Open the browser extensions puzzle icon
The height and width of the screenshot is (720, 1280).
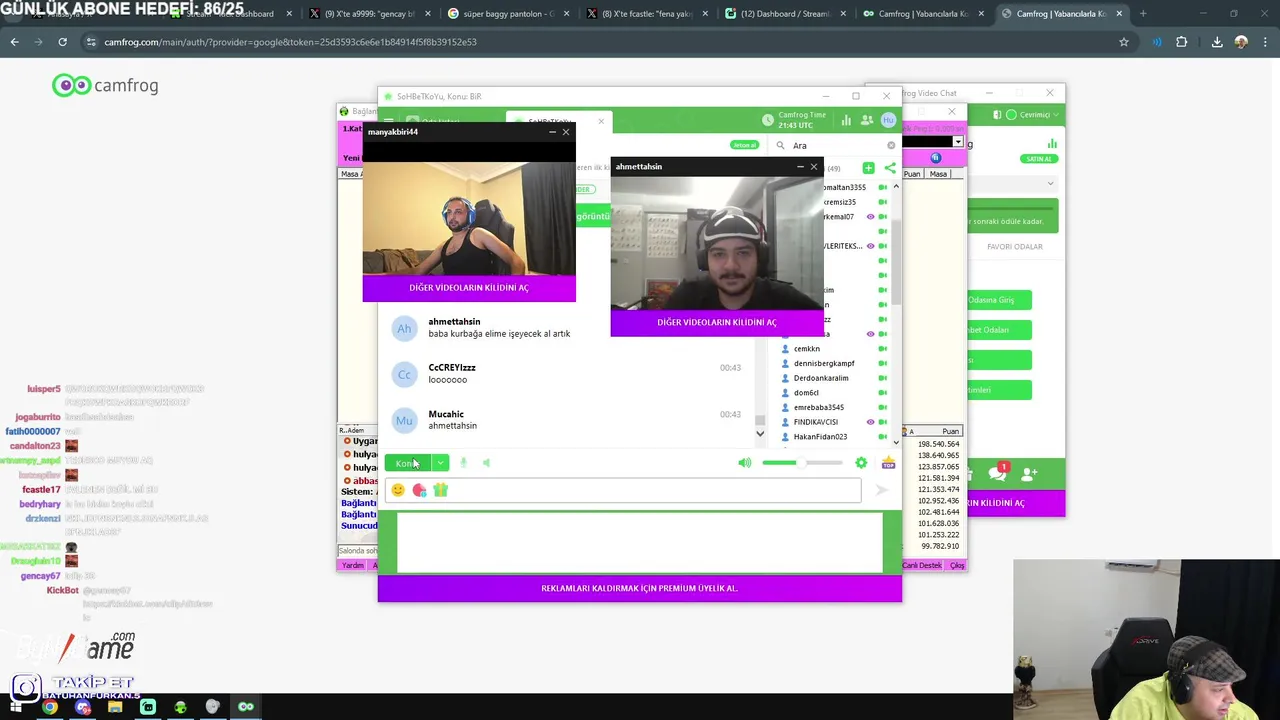pos(1182,42)
